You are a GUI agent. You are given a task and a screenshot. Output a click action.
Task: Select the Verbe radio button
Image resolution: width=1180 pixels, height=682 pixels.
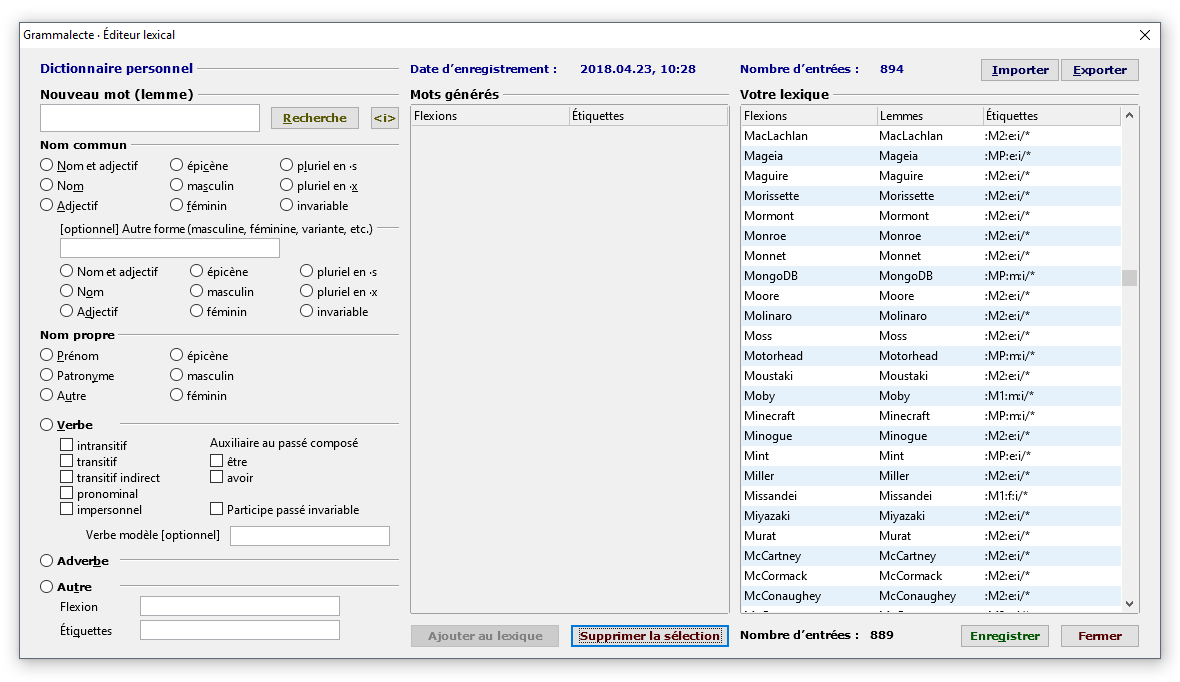(x=47, y=425)
